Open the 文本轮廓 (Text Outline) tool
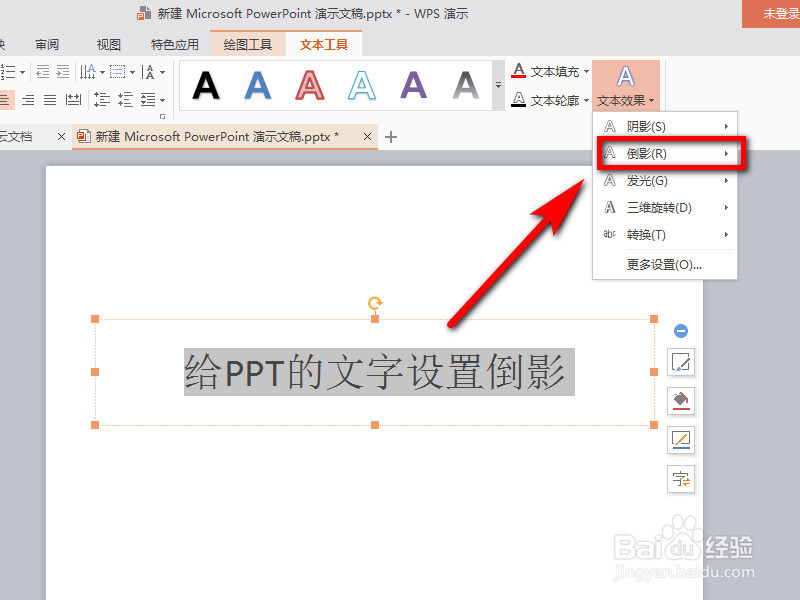800x600 pixels. point(549,99)
